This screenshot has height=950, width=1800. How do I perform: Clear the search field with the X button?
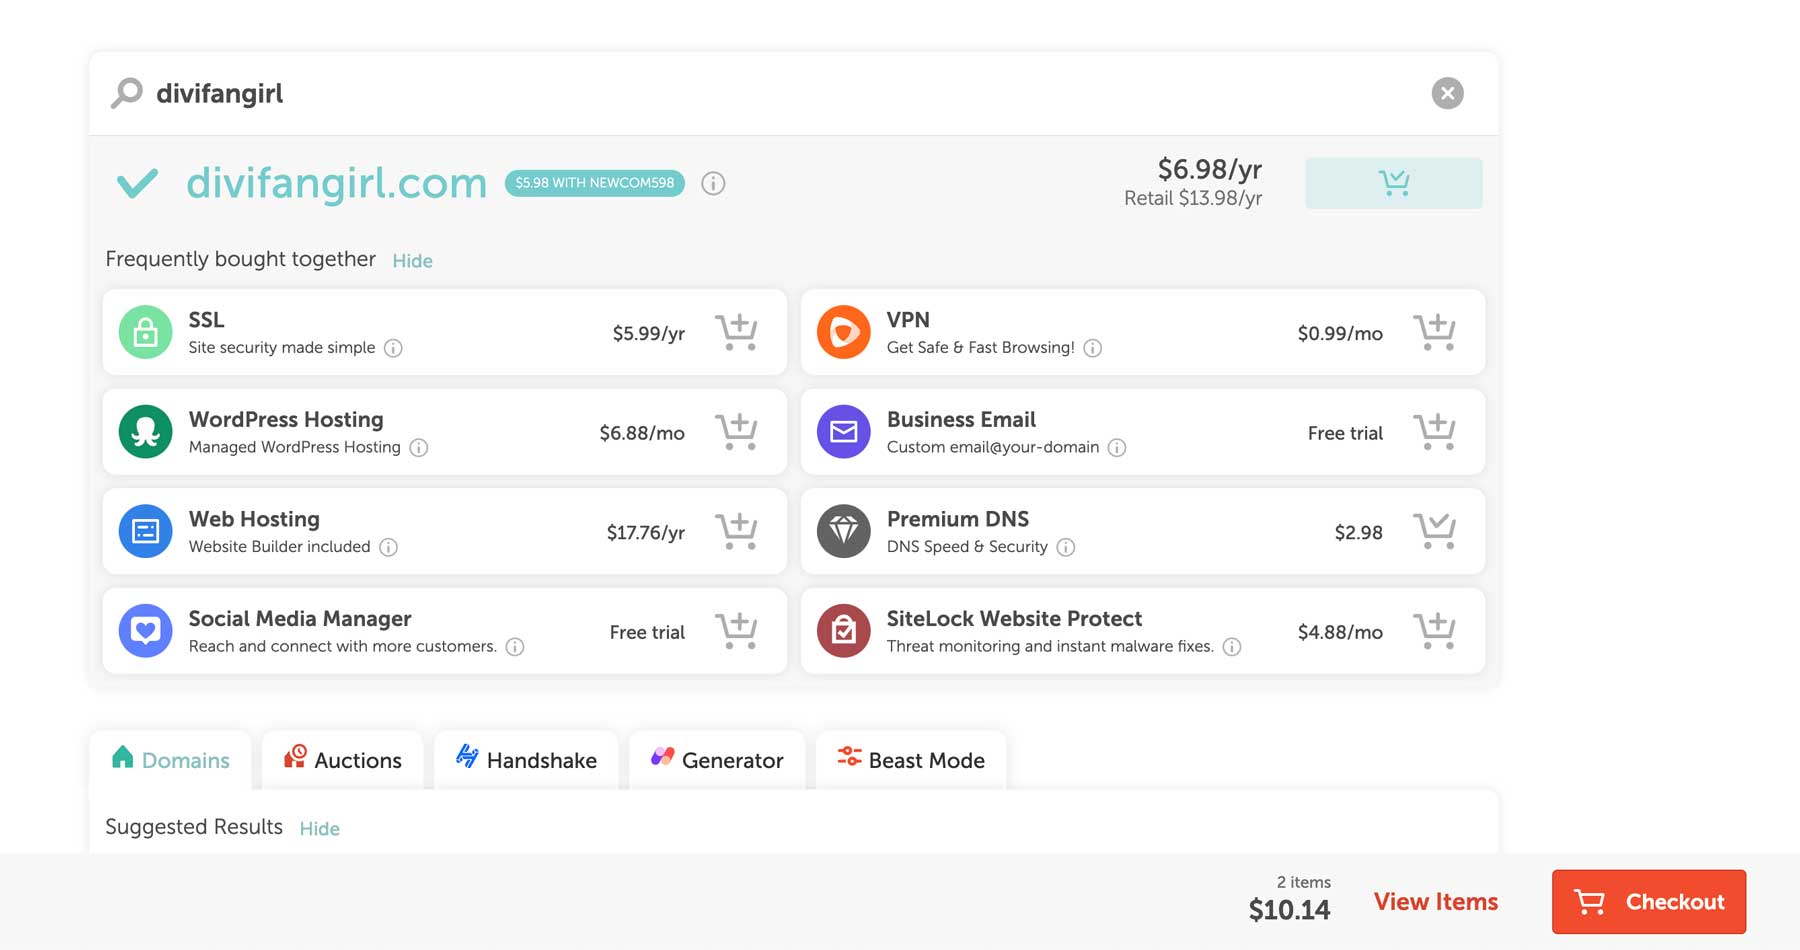(1447, 92)
